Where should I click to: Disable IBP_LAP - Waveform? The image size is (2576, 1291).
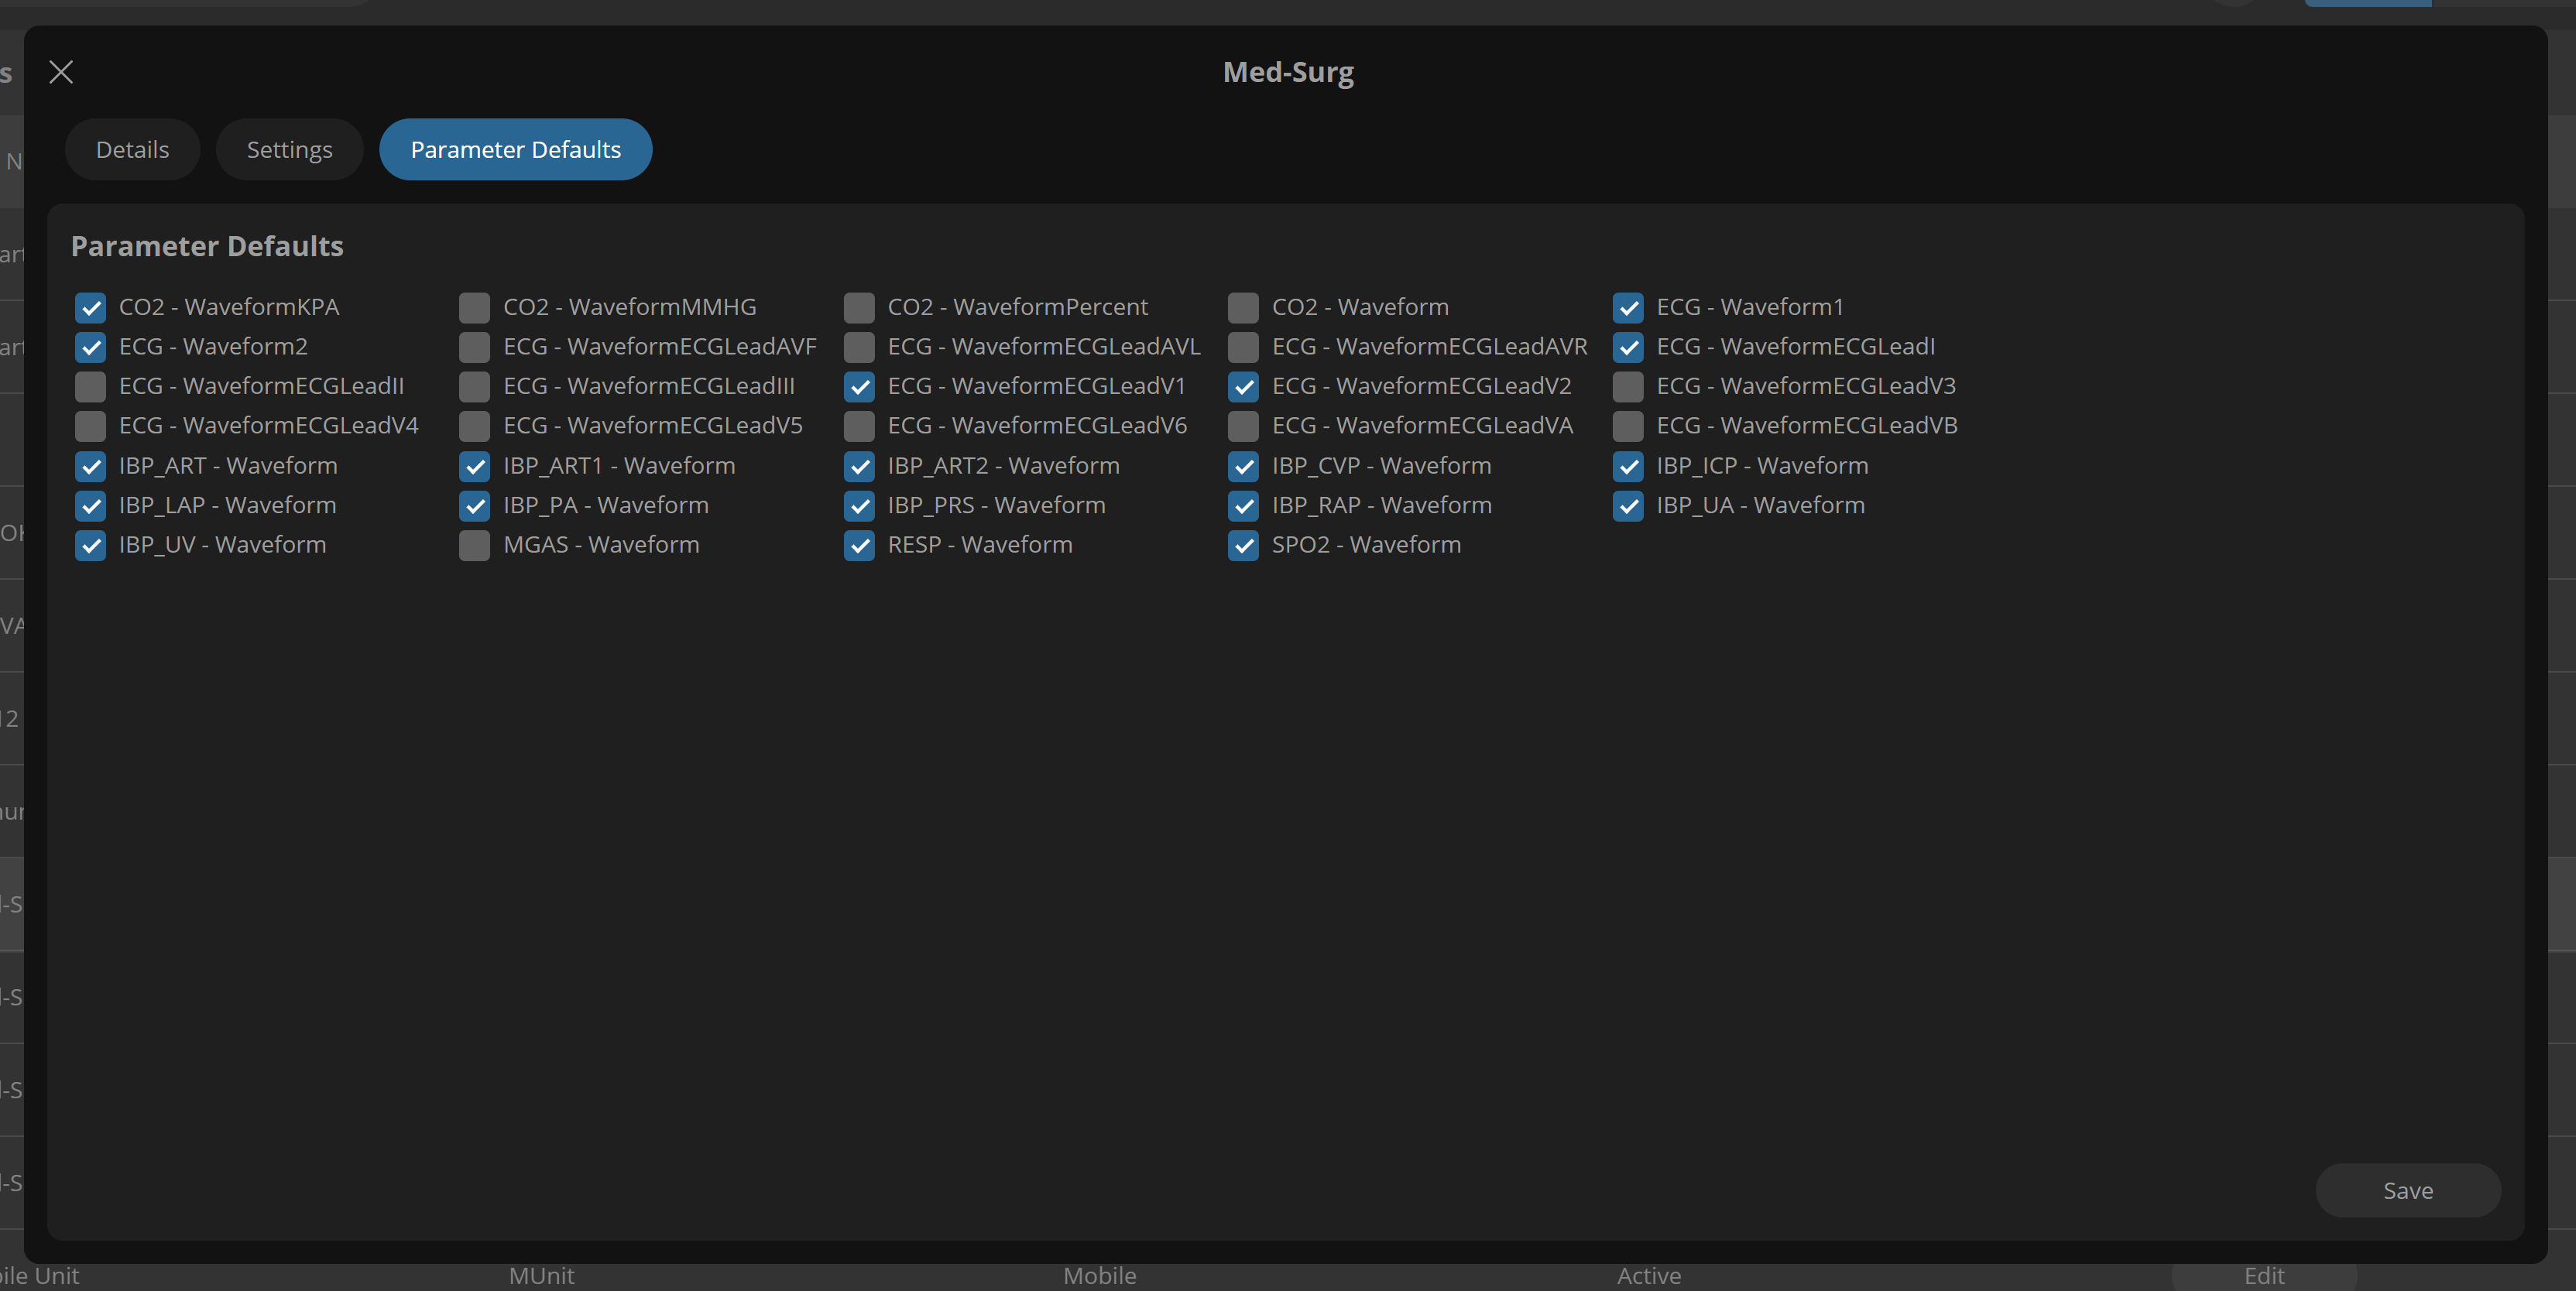pyautogui.click(x=91, y=506)
